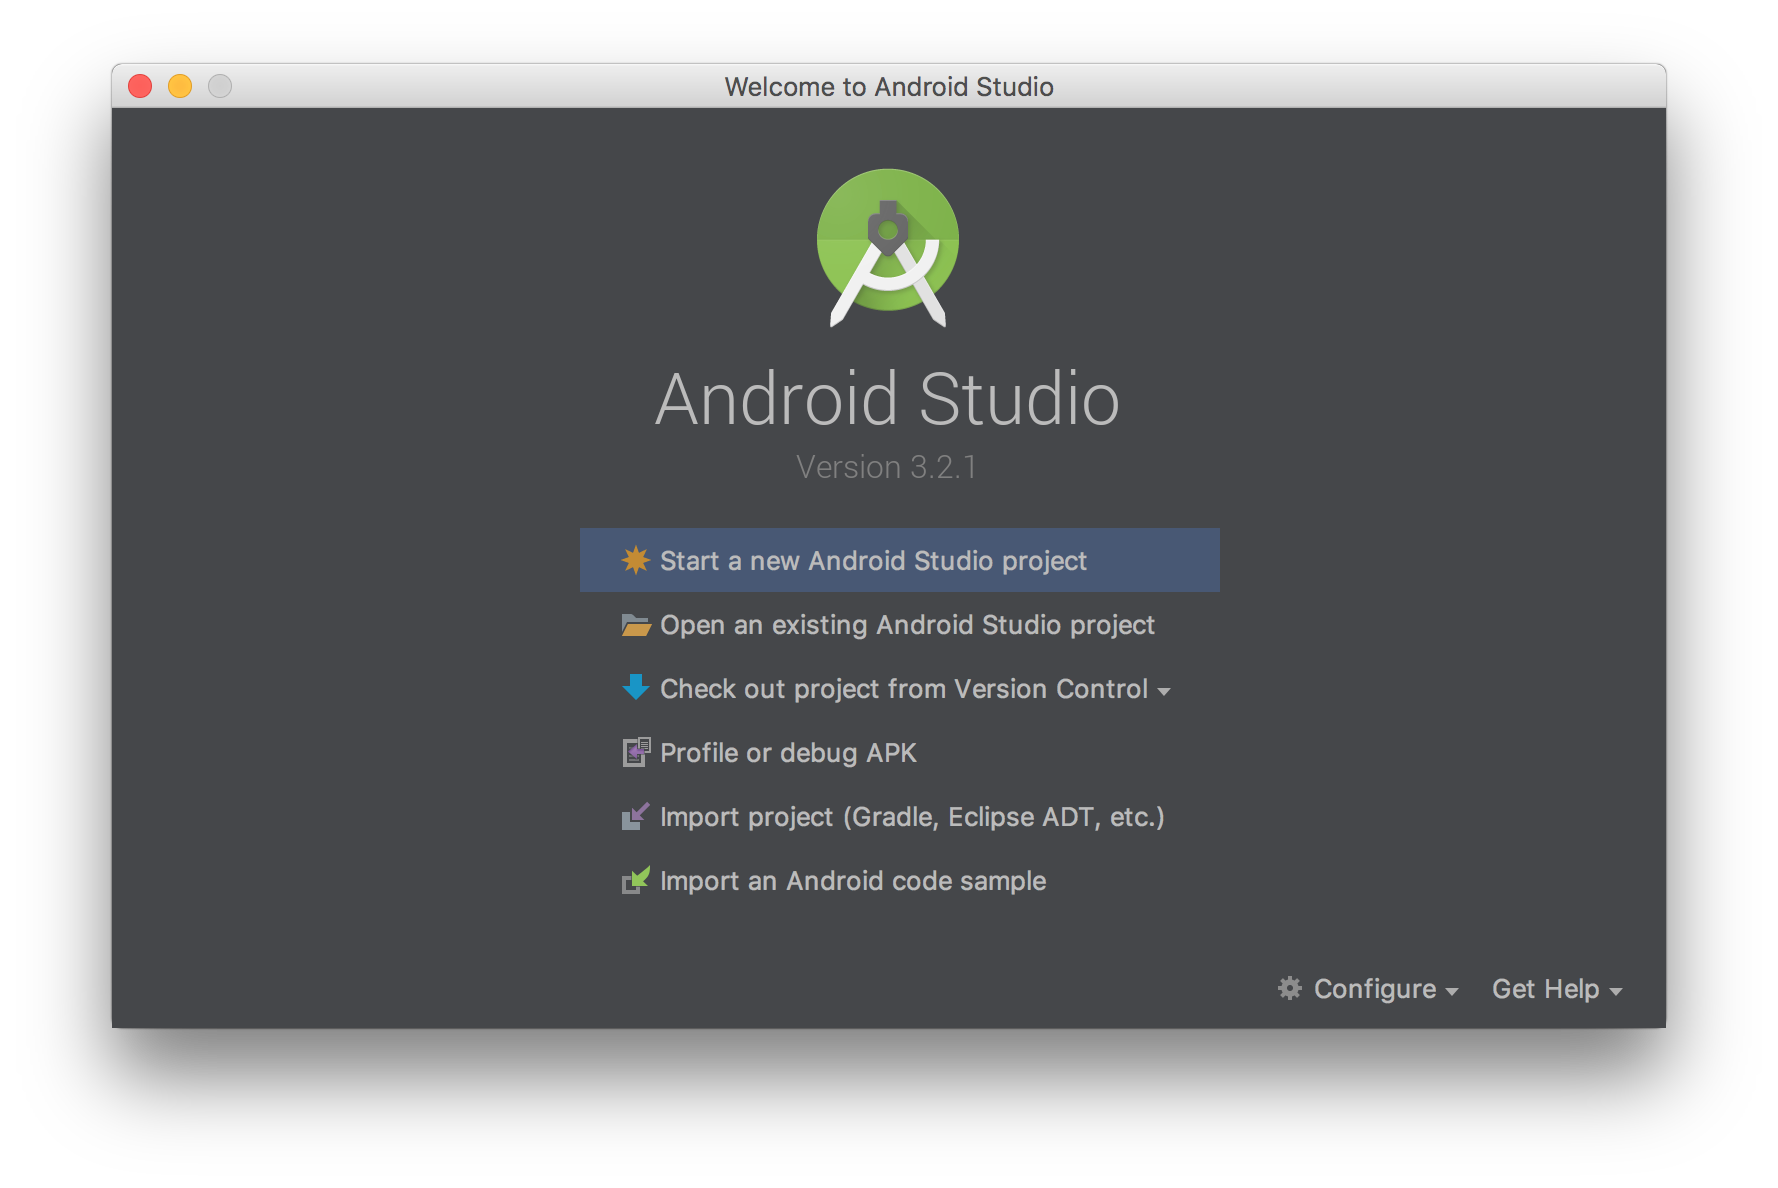Click the Version 3.2.1 text
The image size is (1778, 1188).
pos(886,467)
